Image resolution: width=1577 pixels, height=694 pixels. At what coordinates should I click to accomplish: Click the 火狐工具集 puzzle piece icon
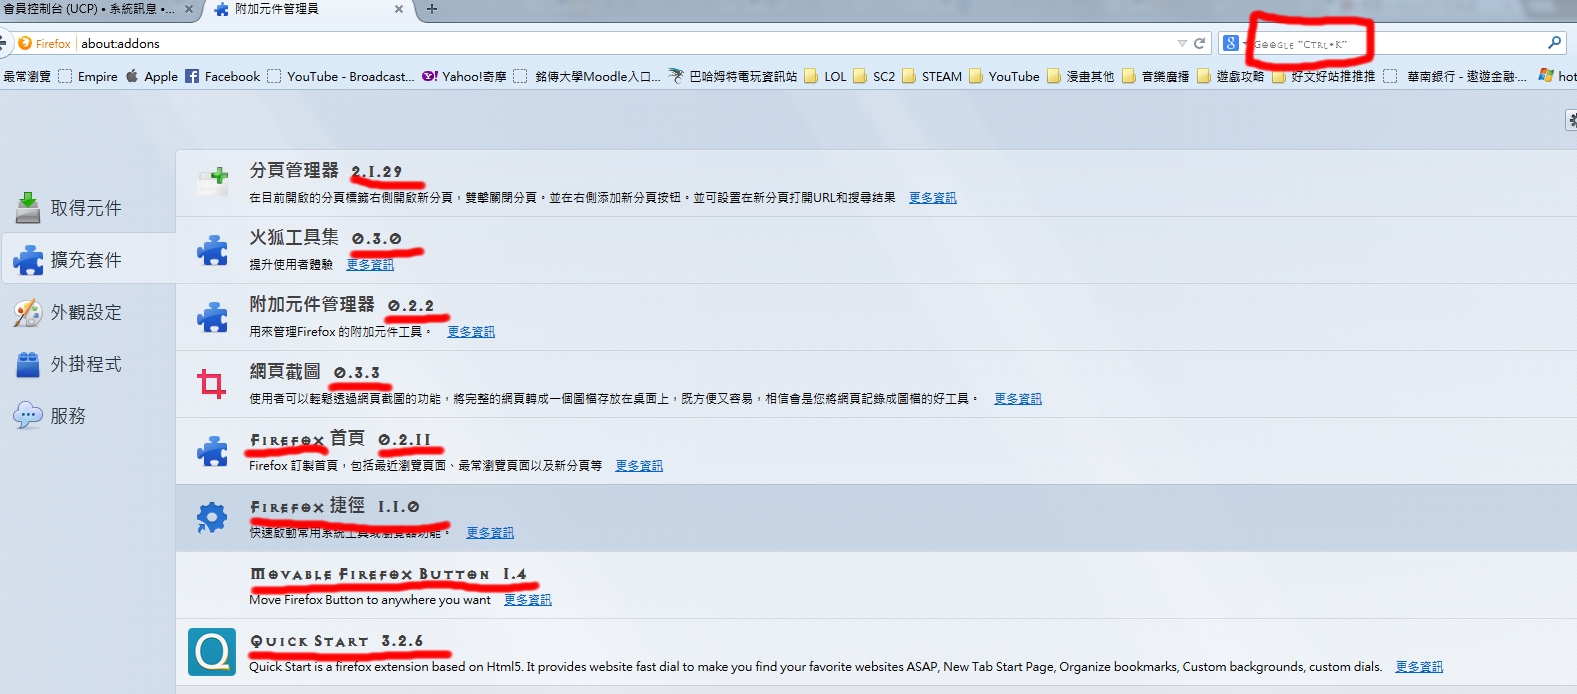click(x=212, y=250)
